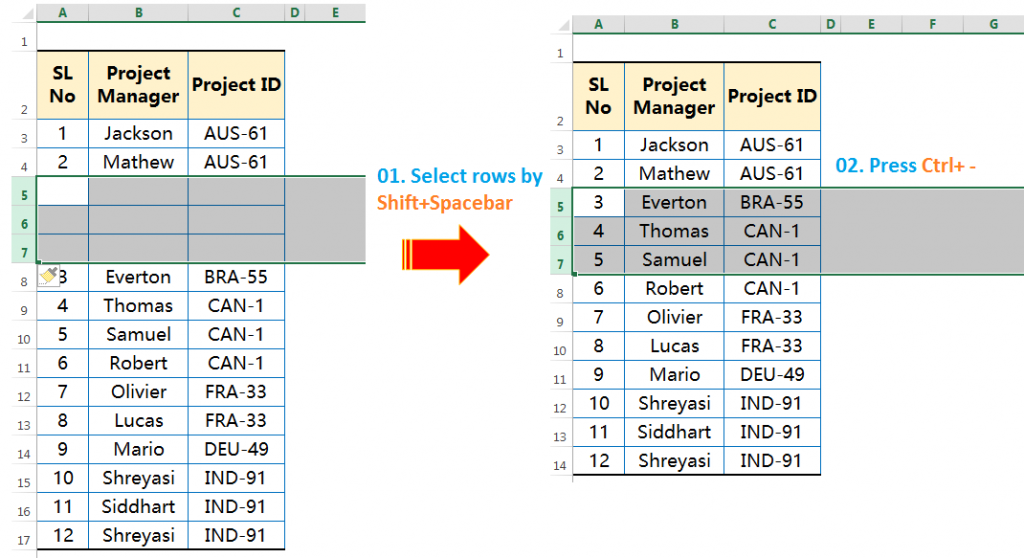
Task: Select 'Lucas' cell in left sheet
Action: (x=138, y=421)
